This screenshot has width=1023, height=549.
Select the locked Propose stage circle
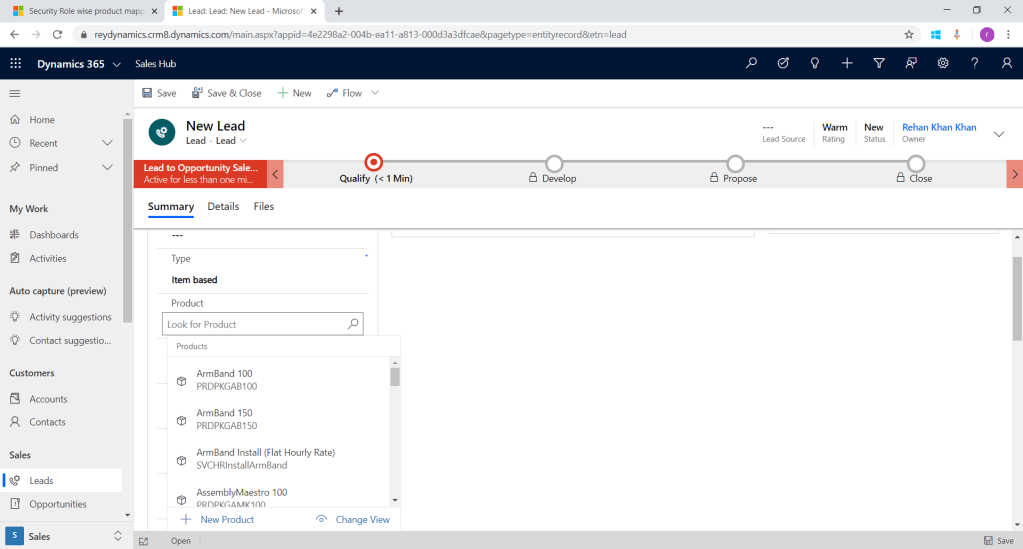click(735, 163)
